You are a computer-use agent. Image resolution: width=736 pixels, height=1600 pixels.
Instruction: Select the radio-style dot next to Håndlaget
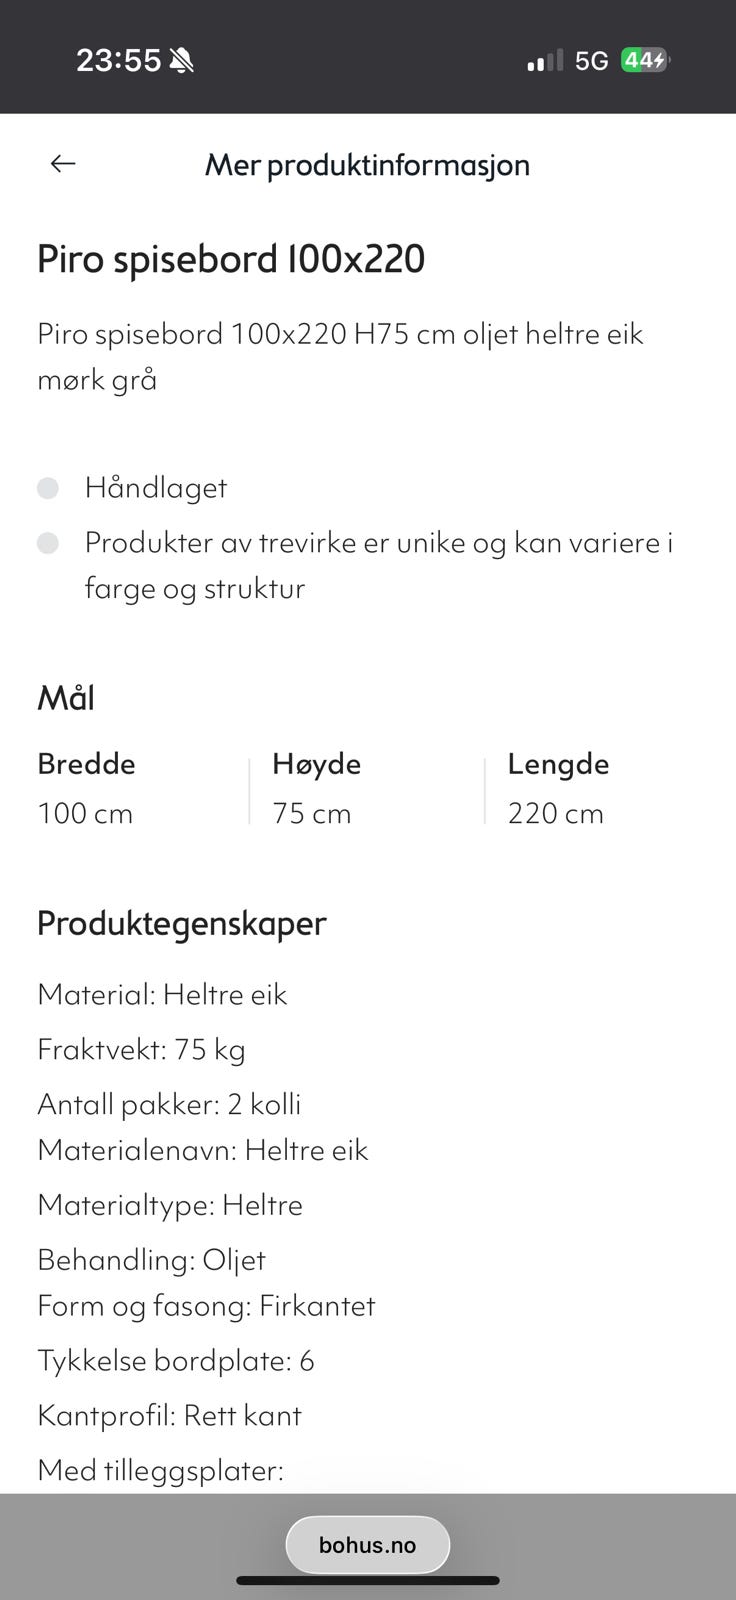tap(47, 488)
